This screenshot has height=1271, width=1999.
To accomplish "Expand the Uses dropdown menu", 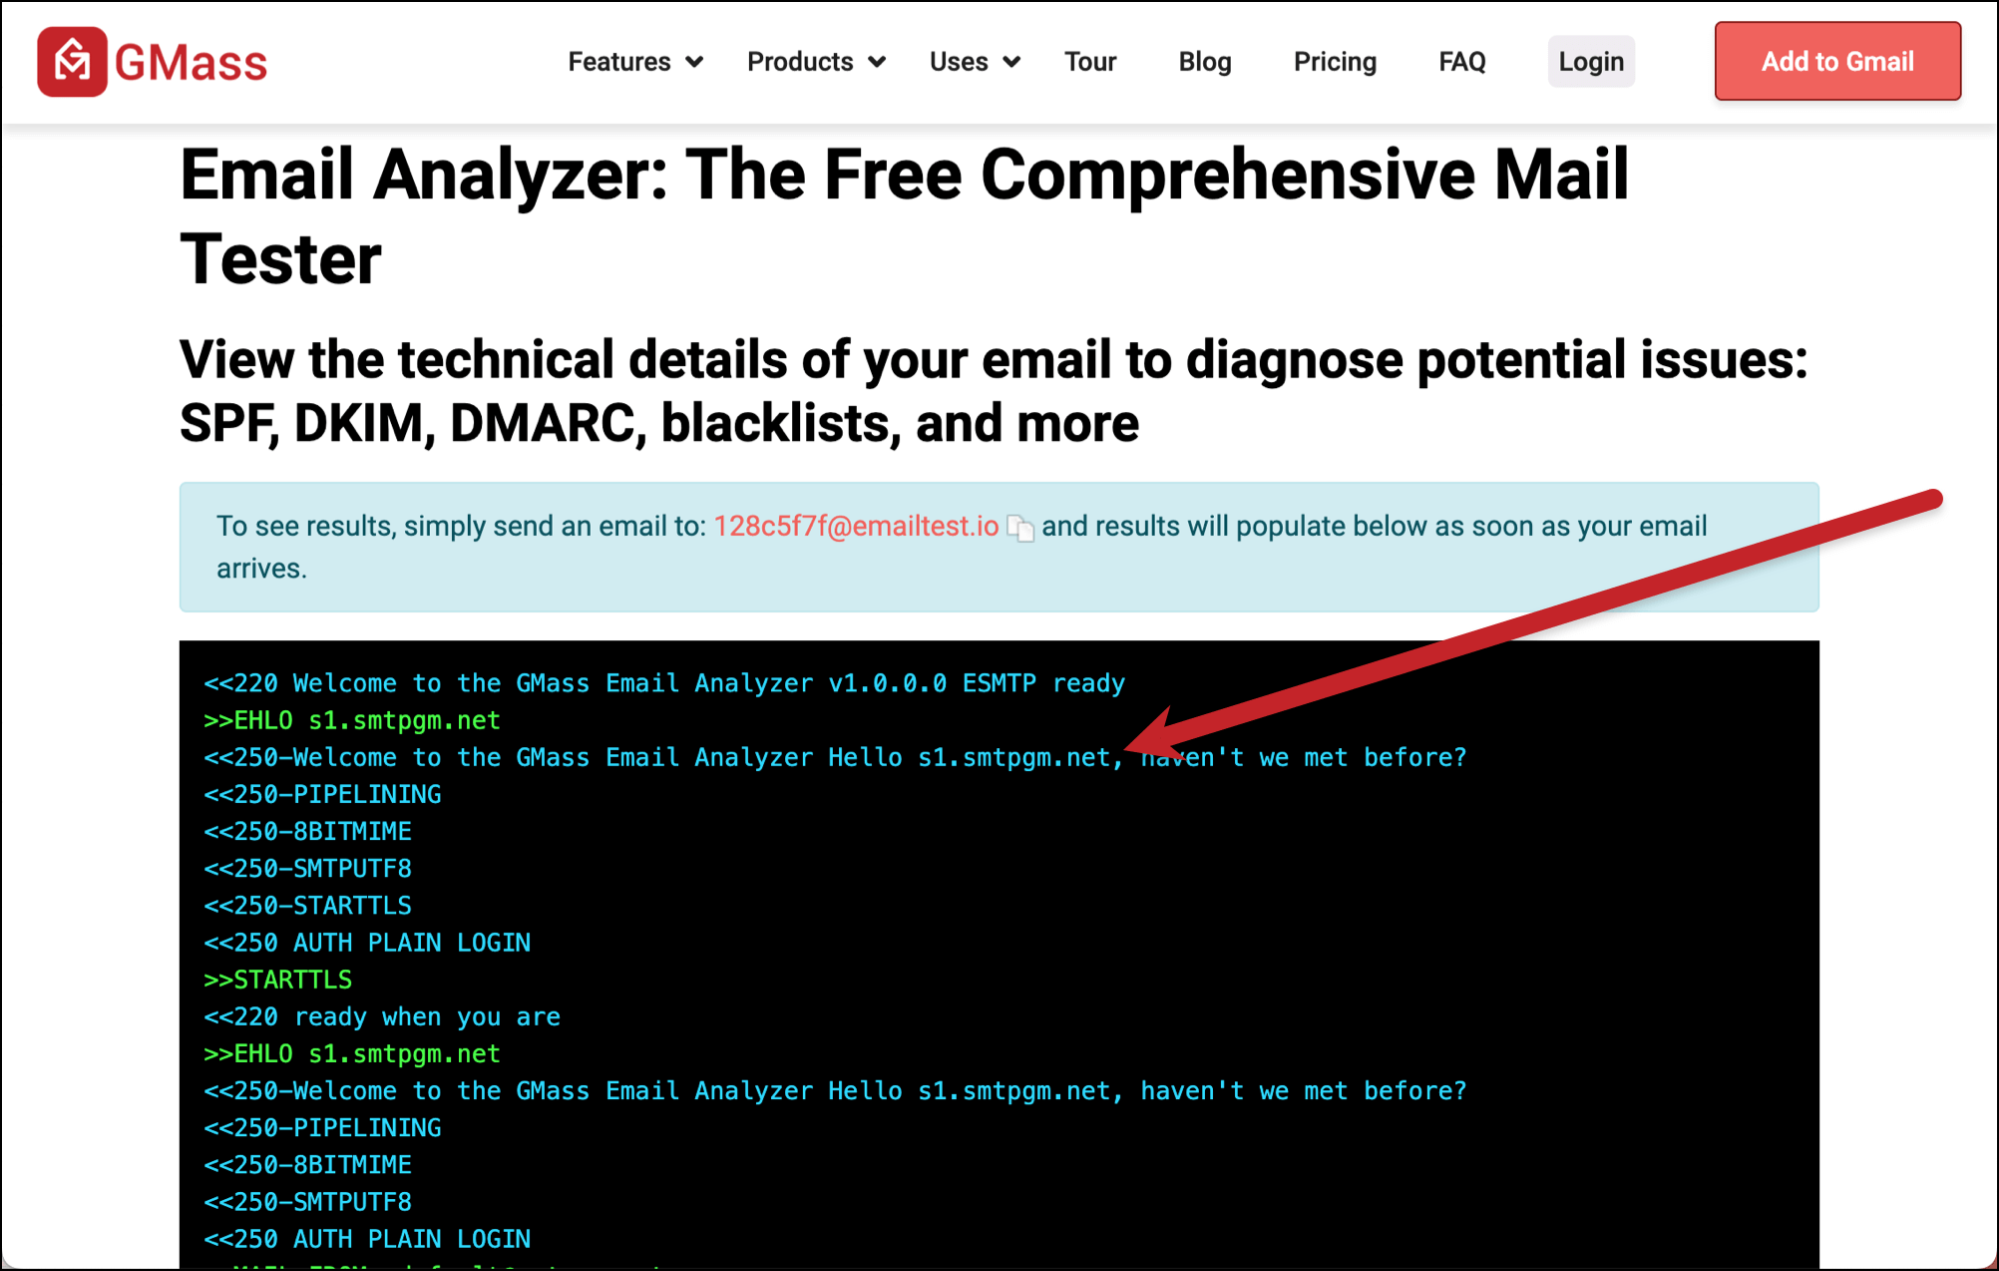I will [x=970, y=61].
